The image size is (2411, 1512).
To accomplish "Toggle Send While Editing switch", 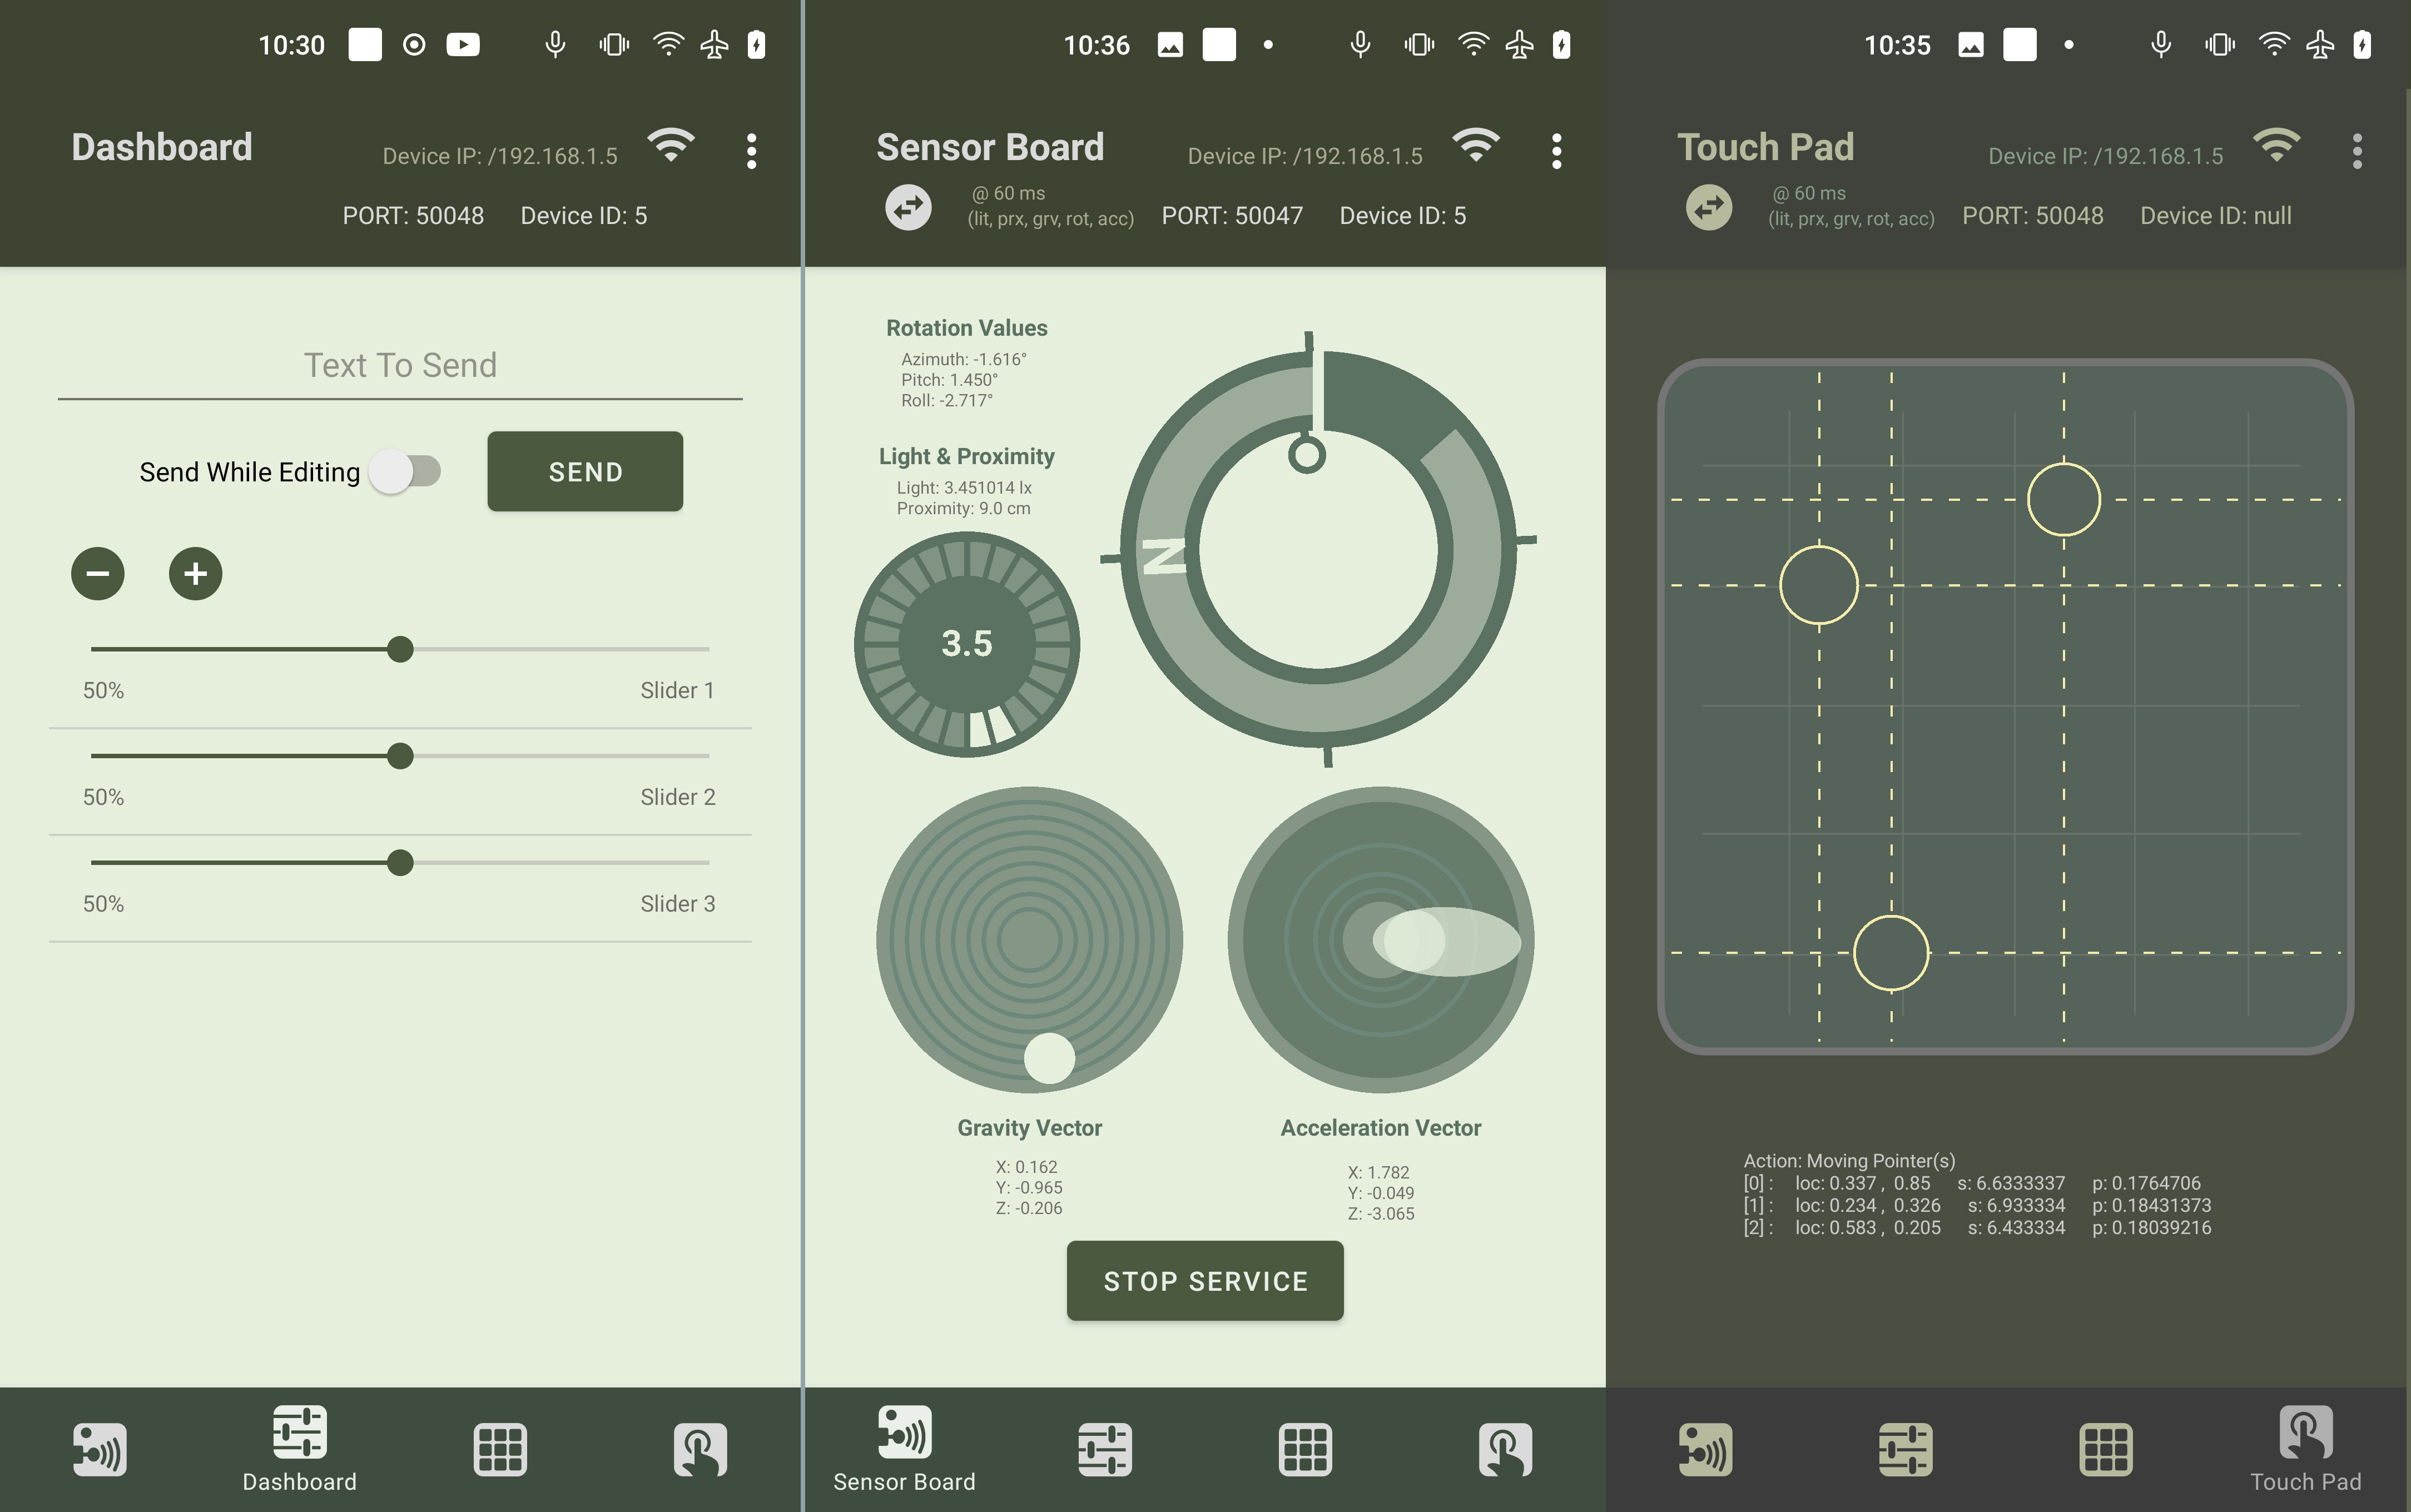I will pos(406,471).
